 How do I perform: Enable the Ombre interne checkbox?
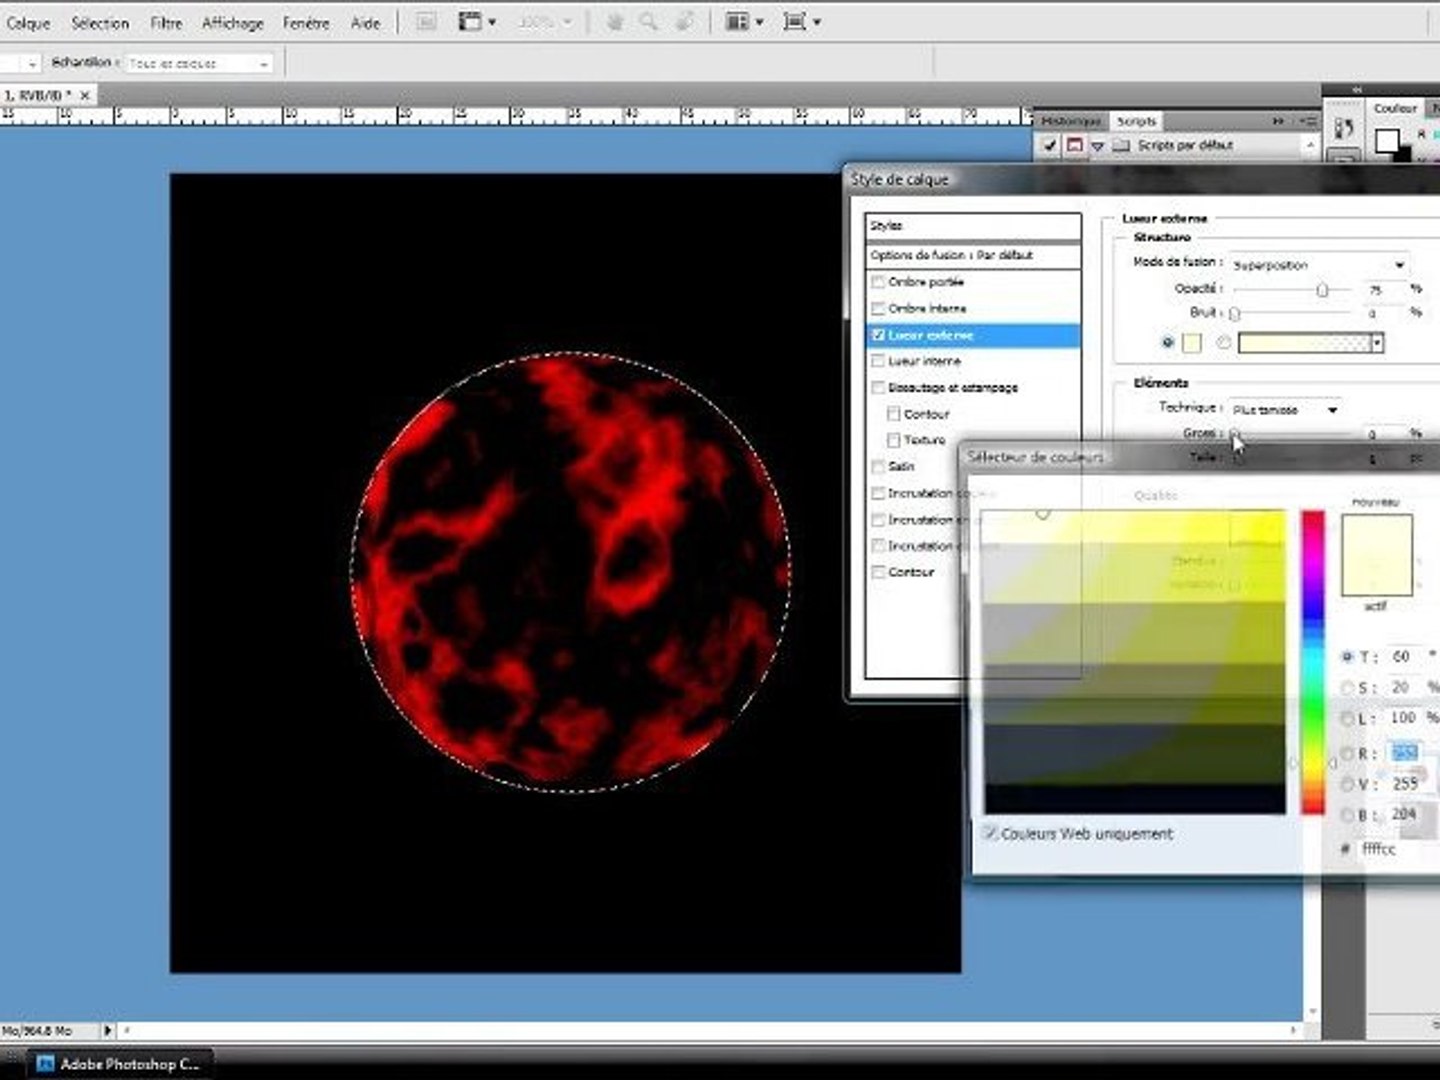click(878, 308)
